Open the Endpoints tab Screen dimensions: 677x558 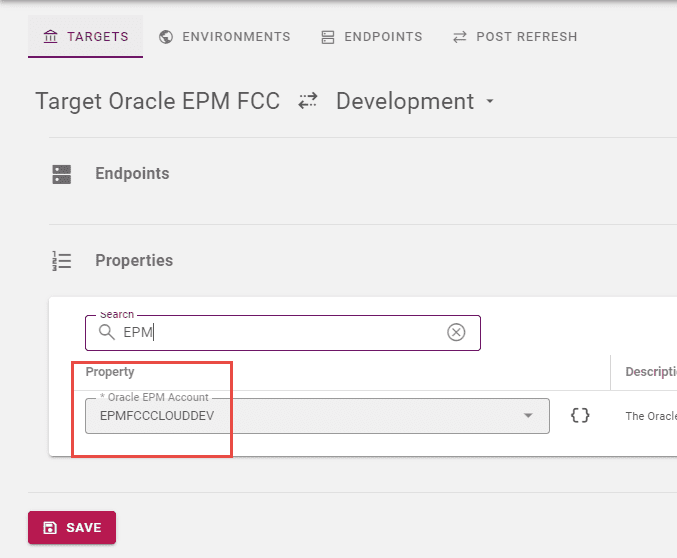[x=372, y=37]
